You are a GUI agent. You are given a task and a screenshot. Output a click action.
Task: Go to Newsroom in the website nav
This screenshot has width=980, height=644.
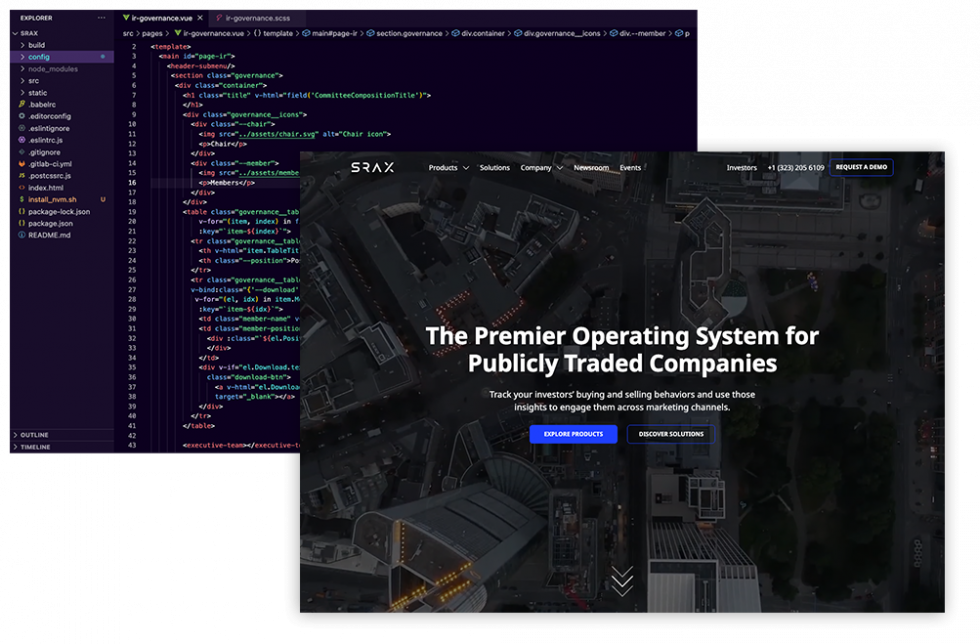[x=591, y=168]
